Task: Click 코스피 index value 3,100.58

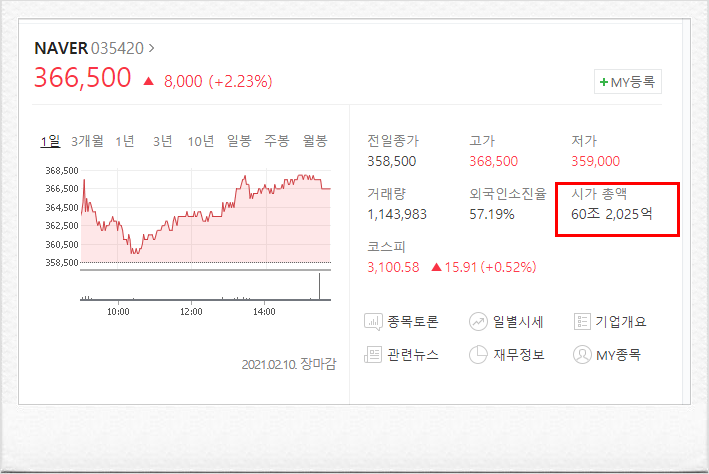Action: [393, 267]
